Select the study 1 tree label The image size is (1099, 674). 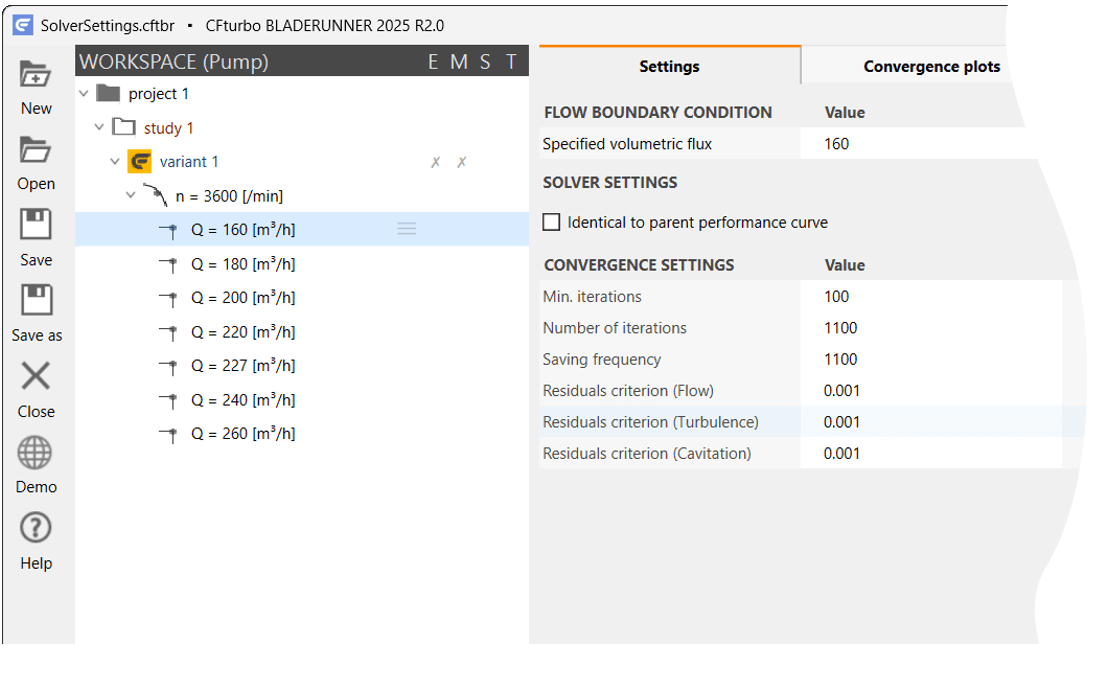168,128
